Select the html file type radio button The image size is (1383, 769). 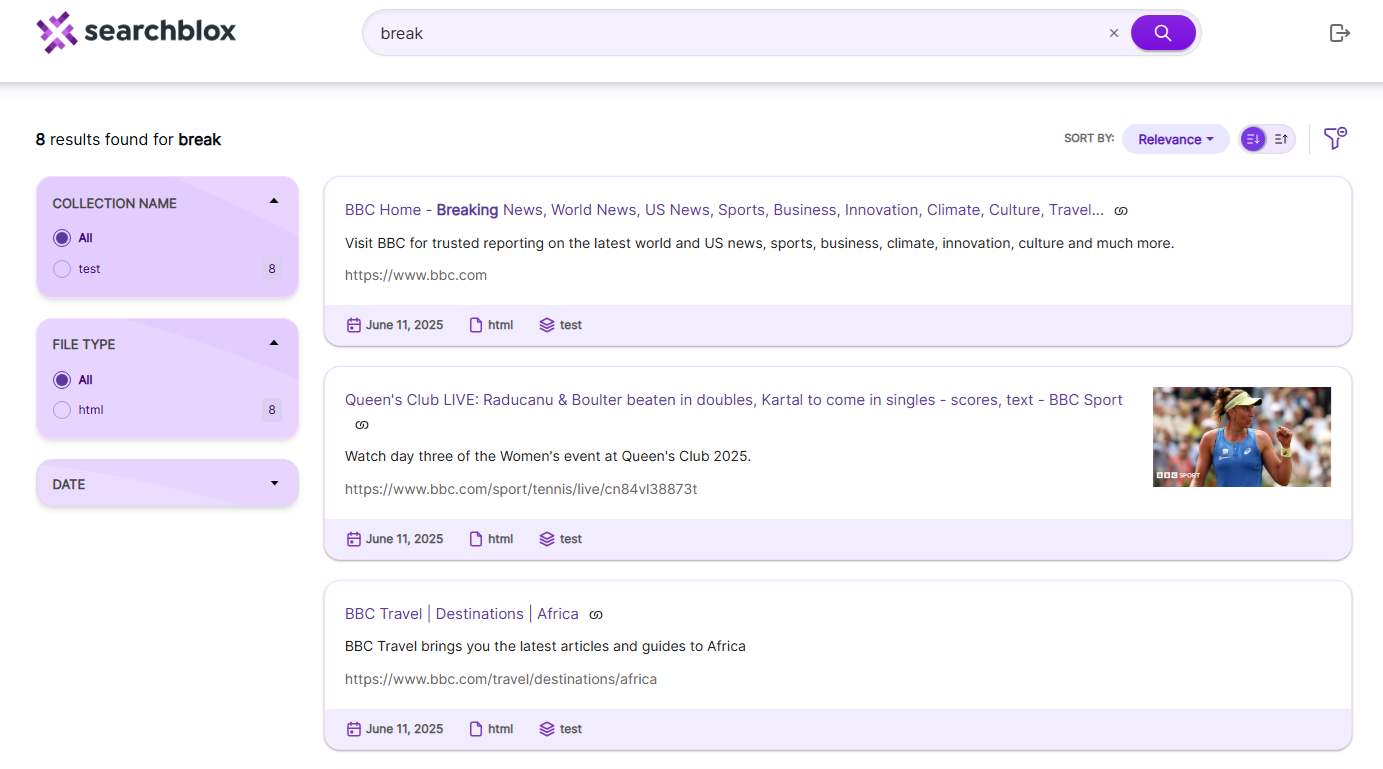click(x=62, y=410)
